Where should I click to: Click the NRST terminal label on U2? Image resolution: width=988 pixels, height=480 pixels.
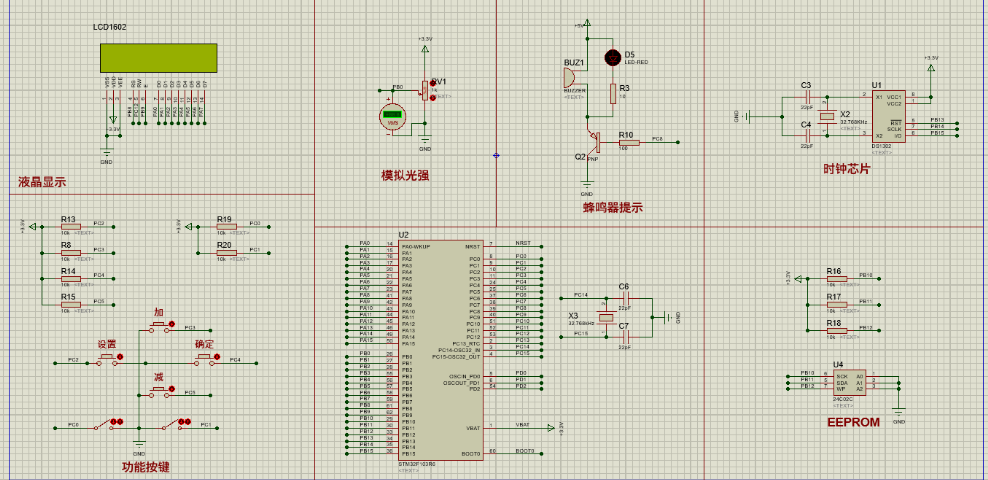pos(521,243)
